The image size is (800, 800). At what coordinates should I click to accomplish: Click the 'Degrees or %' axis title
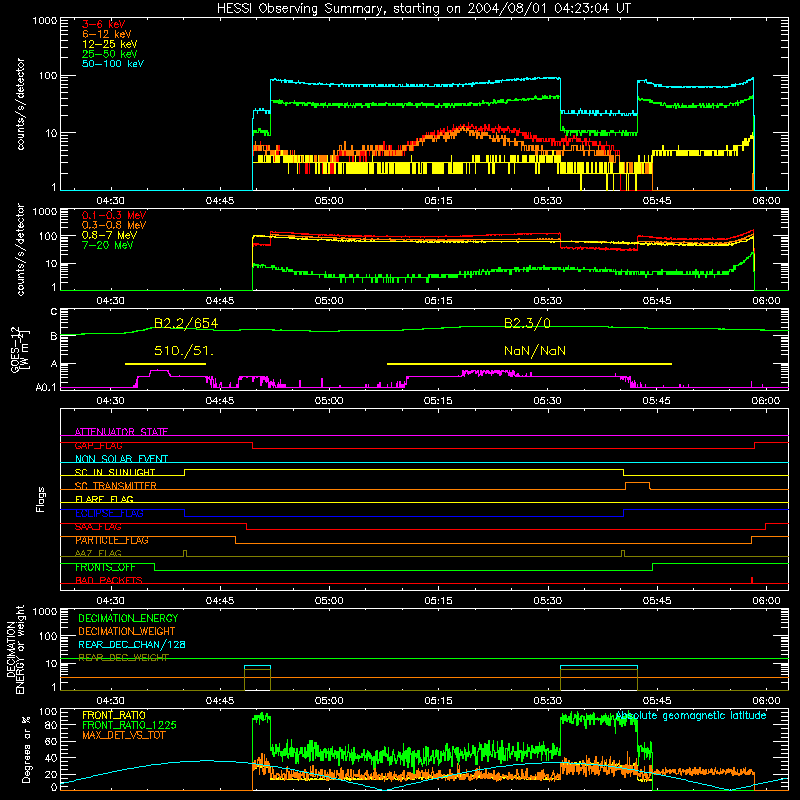26,749
